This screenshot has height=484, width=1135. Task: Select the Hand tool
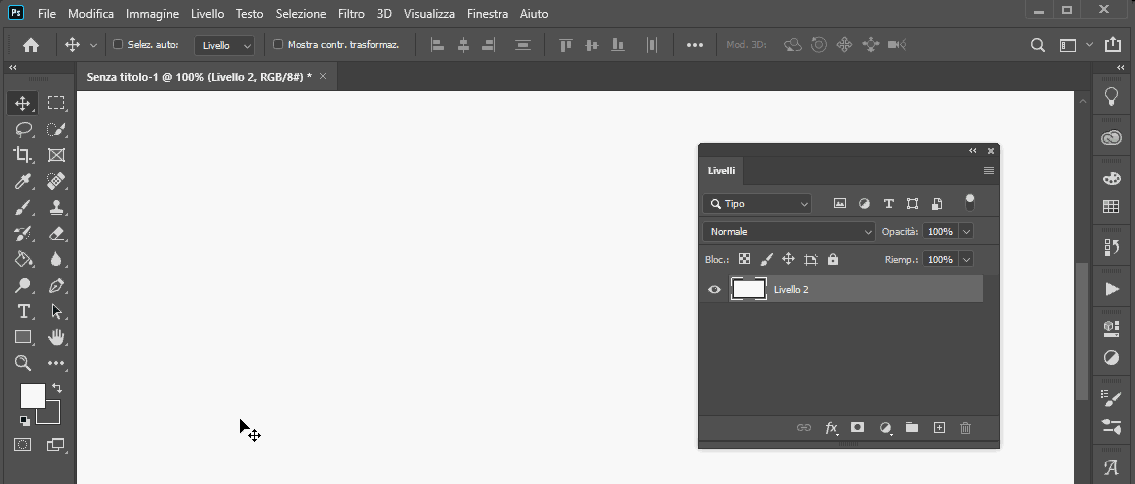56,337
